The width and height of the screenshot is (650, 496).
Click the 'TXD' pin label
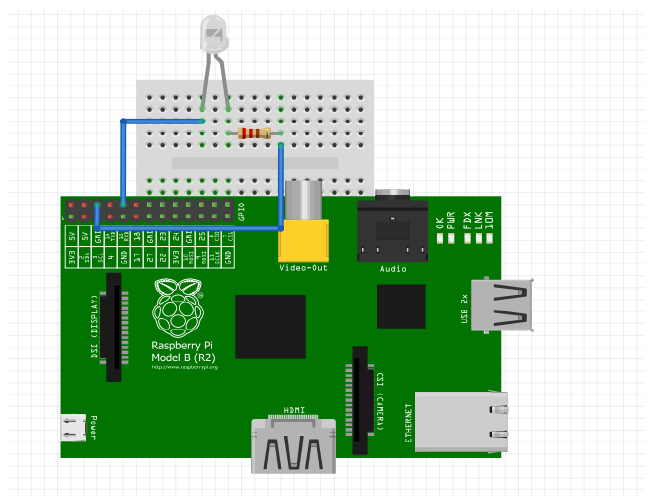[x=114, y=236]
